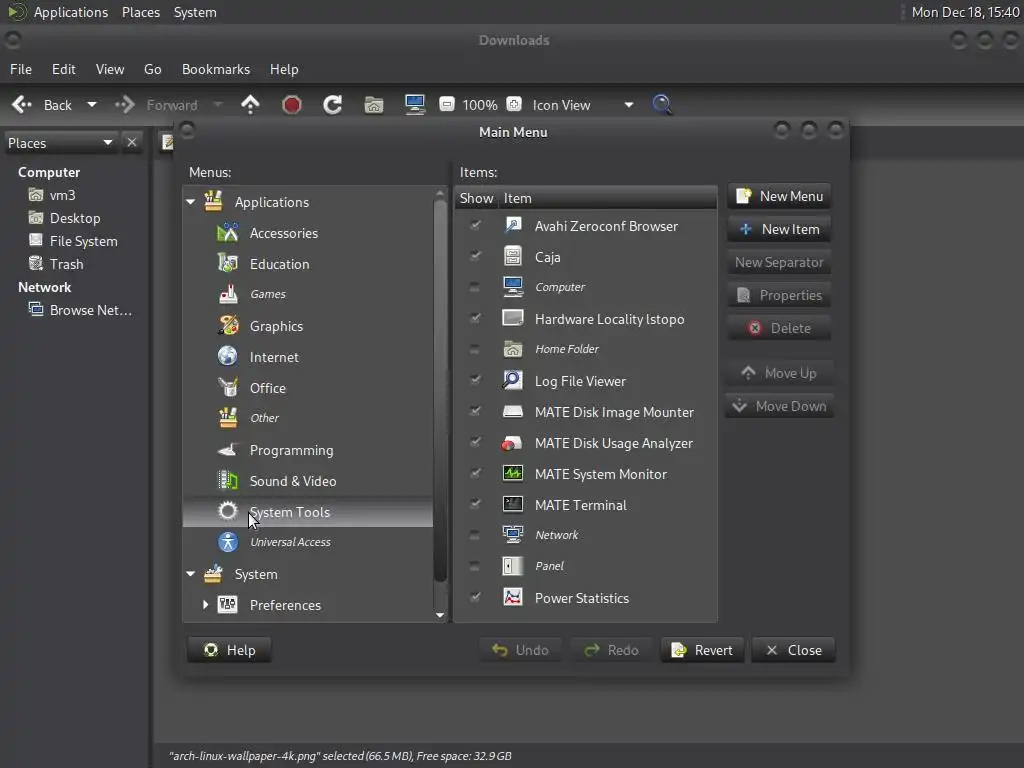
Task: Click the MATE Terminal icon
Action: click(x=513, y=504)
